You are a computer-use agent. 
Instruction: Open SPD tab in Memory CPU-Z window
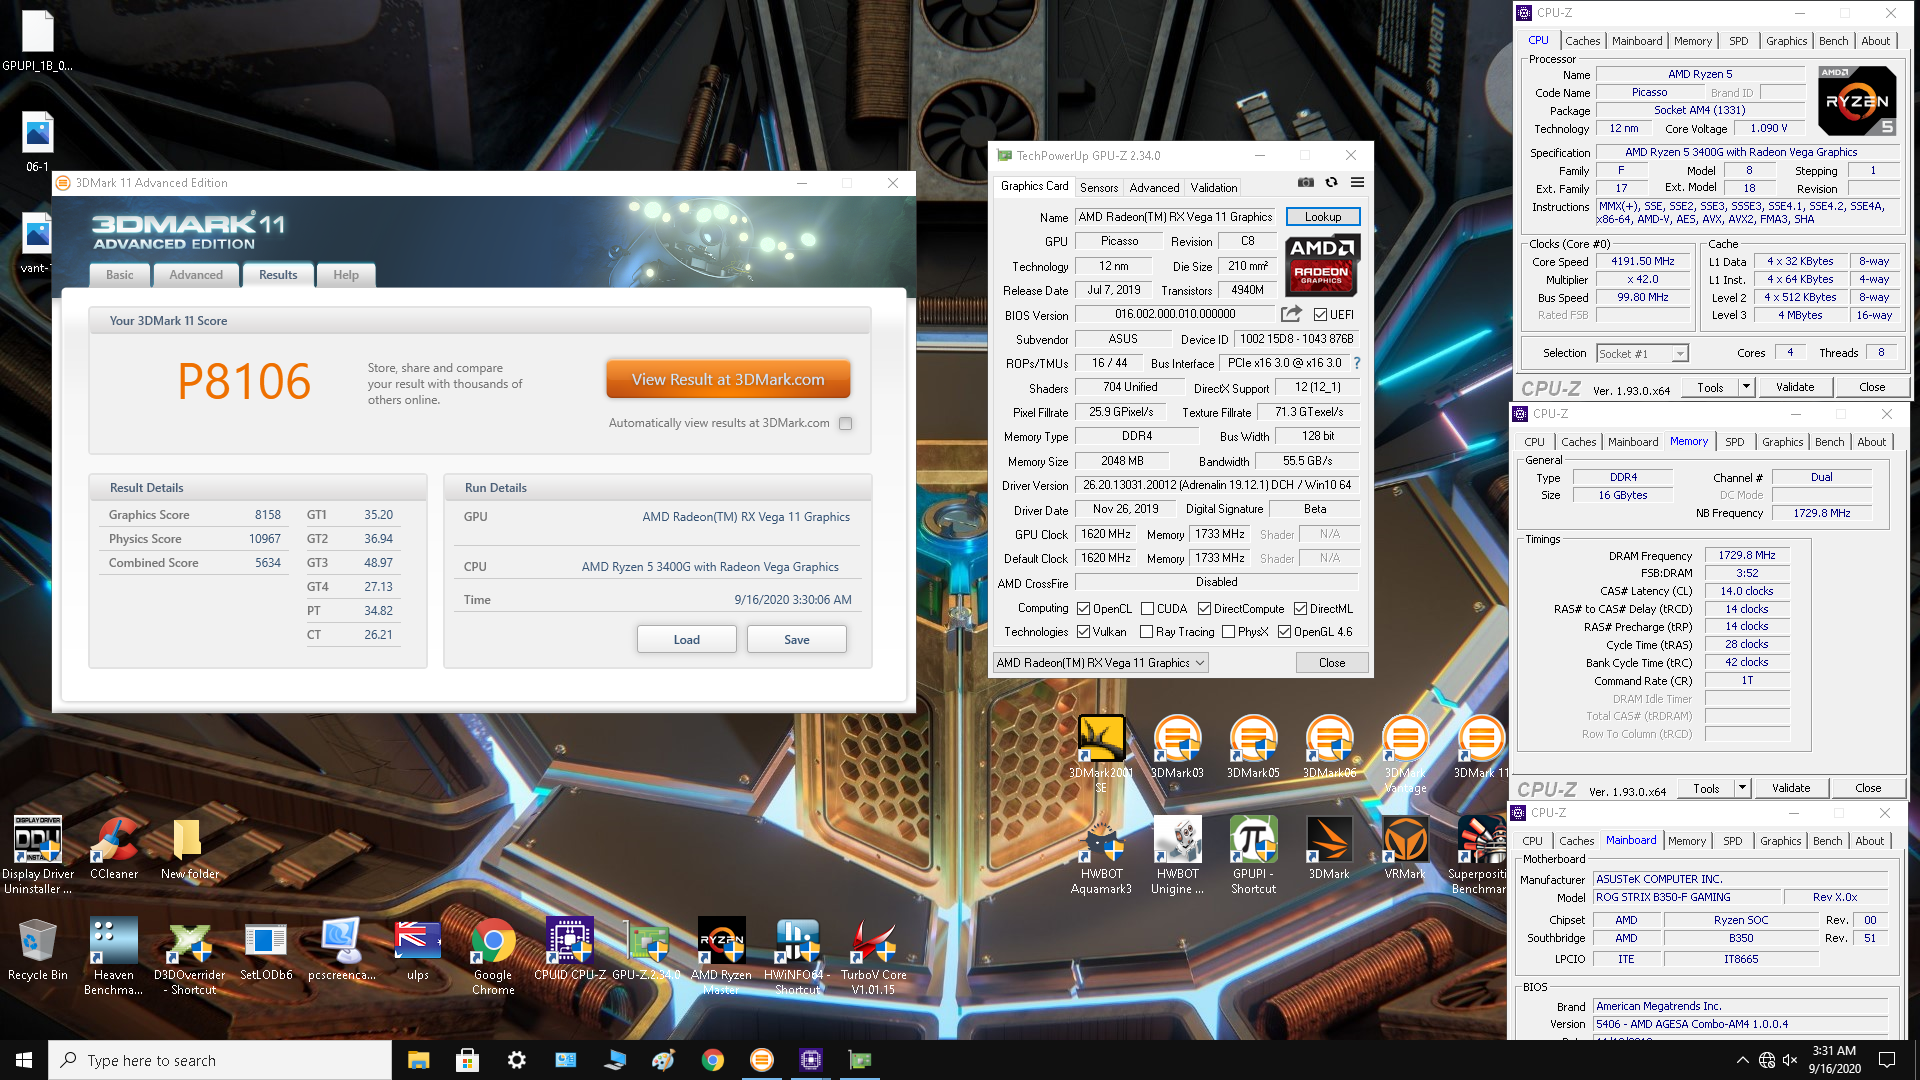coord(1735,442)
